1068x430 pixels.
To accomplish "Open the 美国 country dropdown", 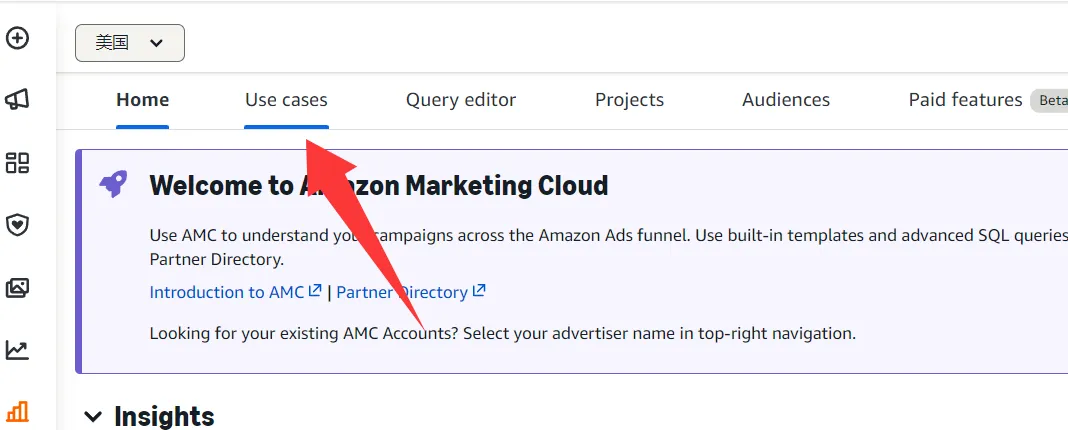I will tap(130, 43).
